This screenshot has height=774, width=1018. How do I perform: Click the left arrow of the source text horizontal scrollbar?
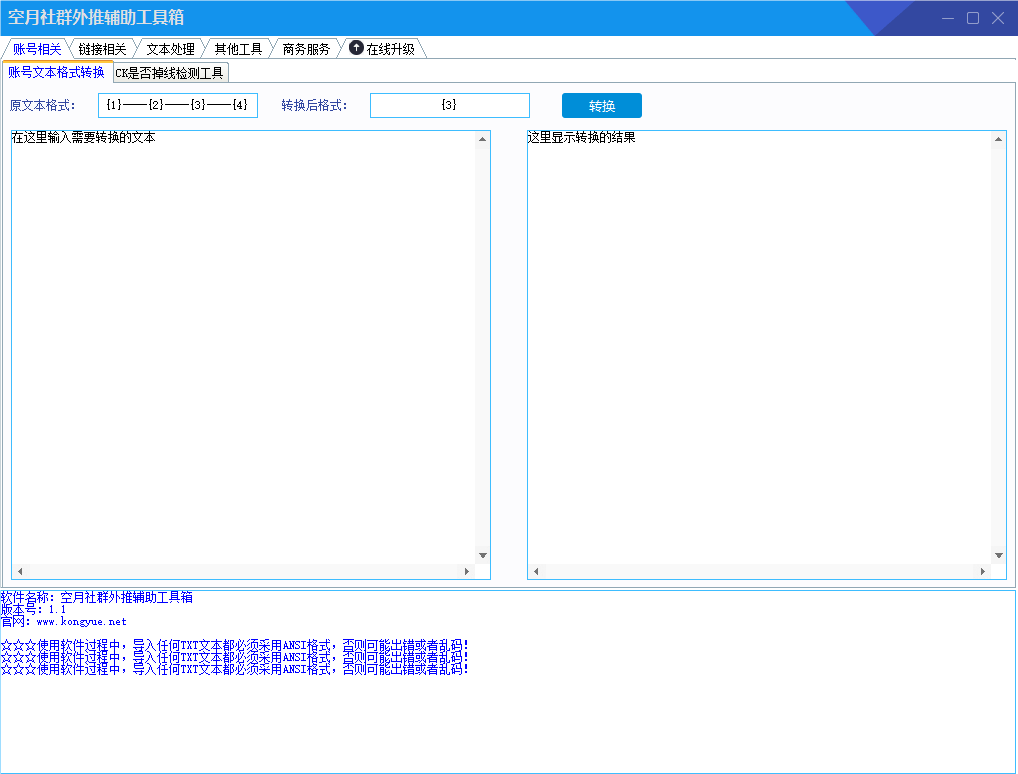pyautogui.click(x=20, y=571)
